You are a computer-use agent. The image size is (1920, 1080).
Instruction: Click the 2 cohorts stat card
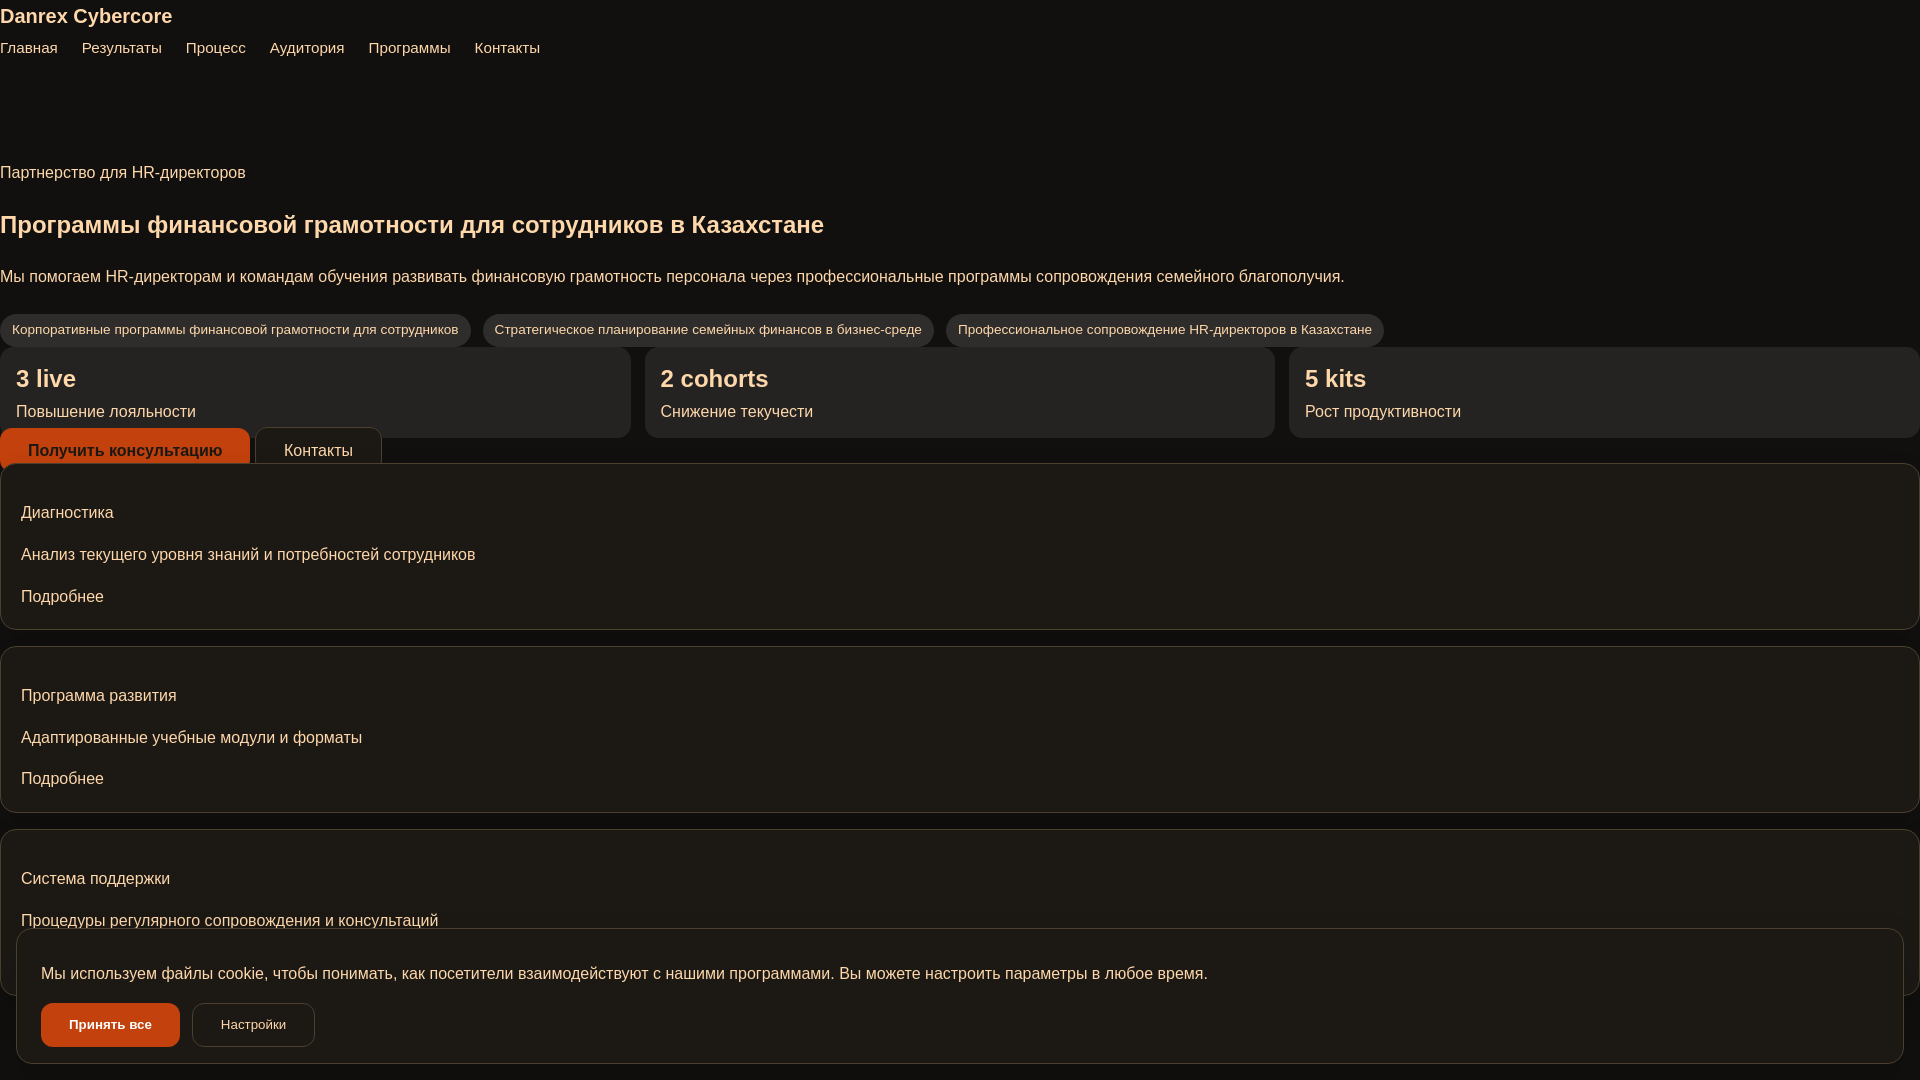[x=960, y=392]
